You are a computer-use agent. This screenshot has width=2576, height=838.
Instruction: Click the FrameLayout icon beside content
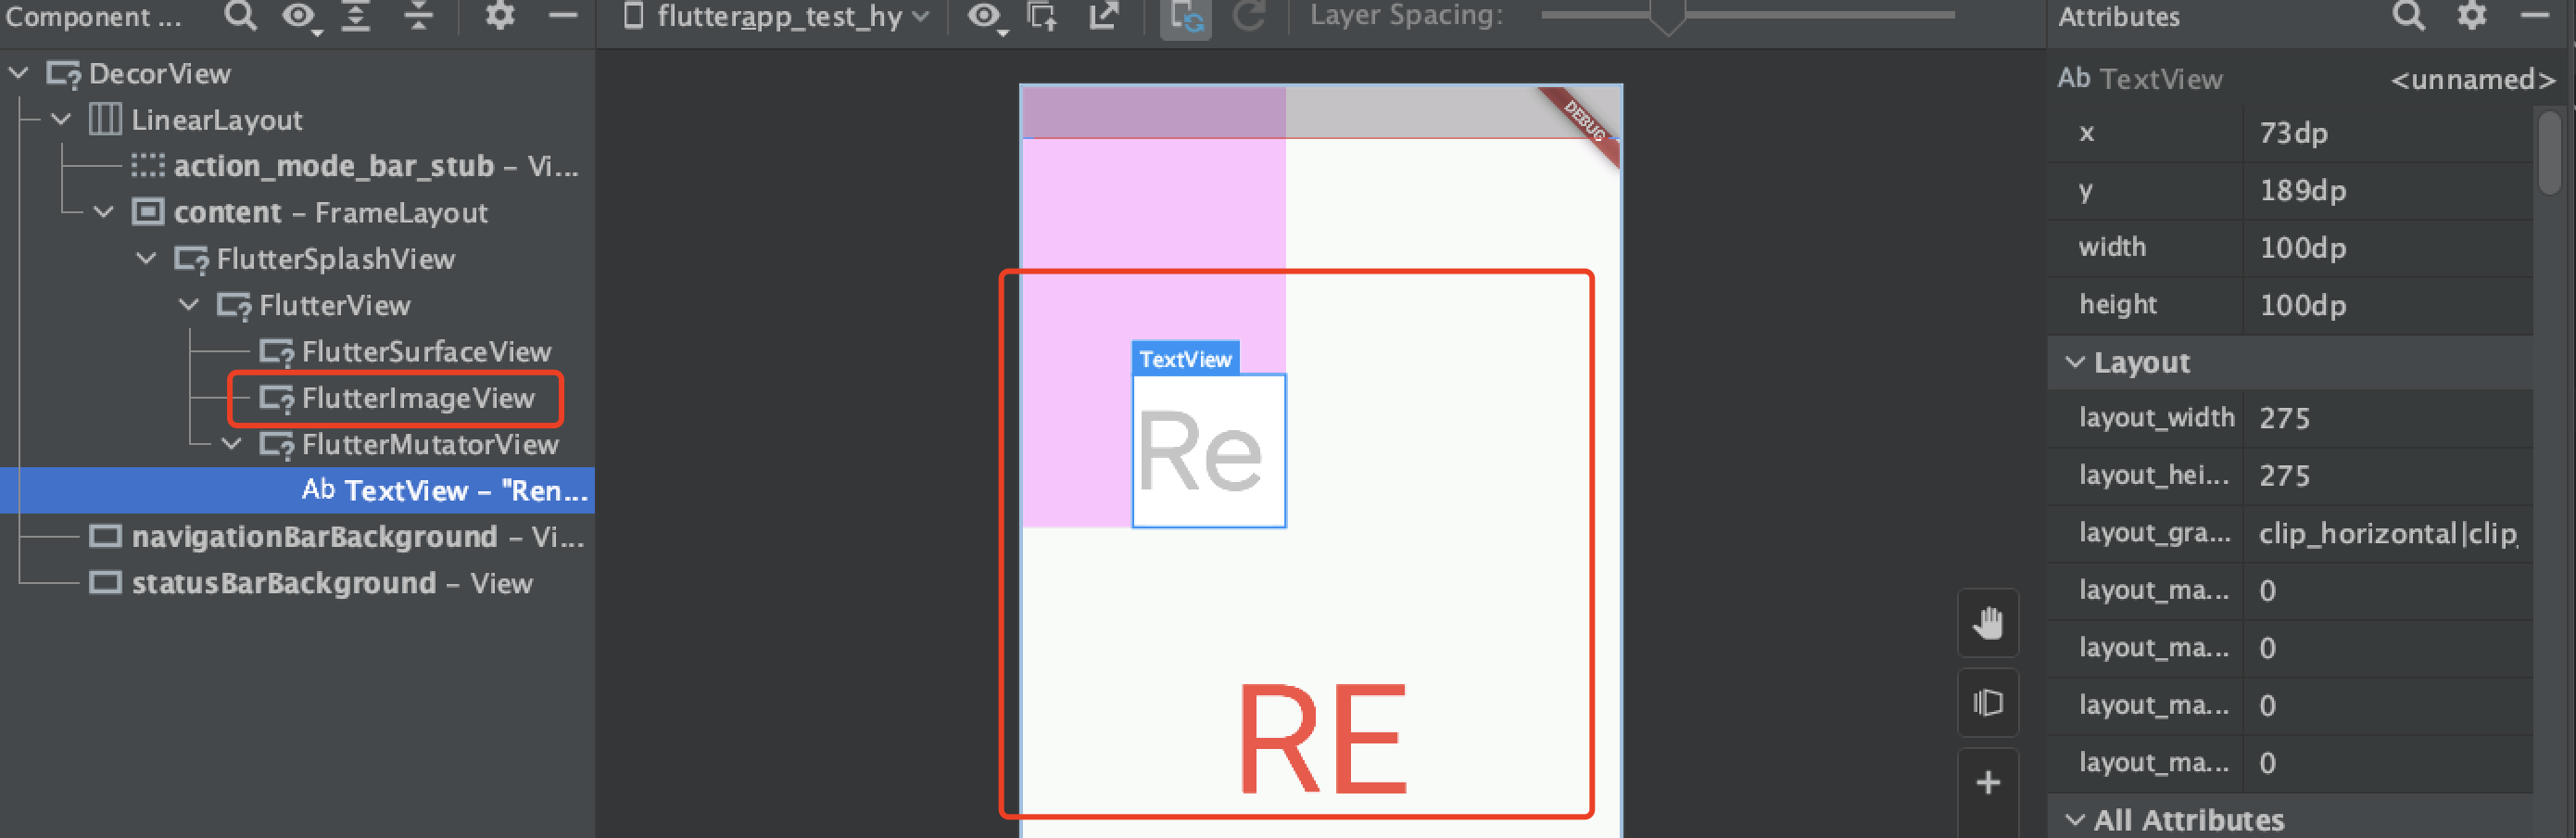[x=148, y=212]
